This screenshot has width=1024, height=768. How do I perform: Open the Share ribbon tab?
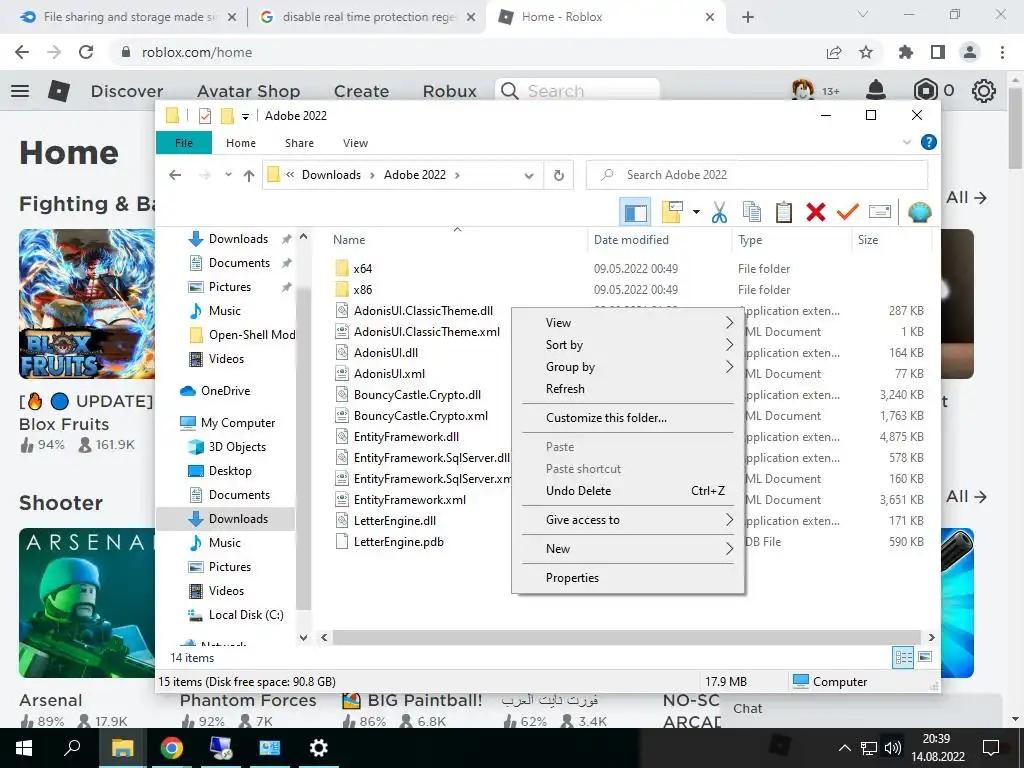pos(299,143)
